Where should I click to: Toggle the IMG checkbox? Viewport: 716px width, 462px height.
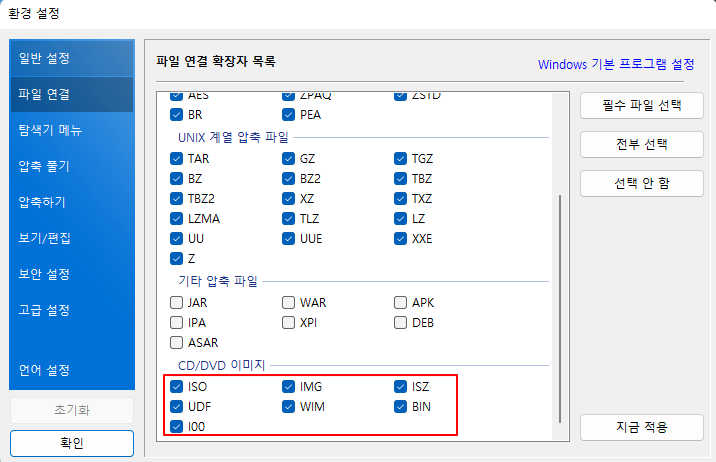tap(288, 387)
